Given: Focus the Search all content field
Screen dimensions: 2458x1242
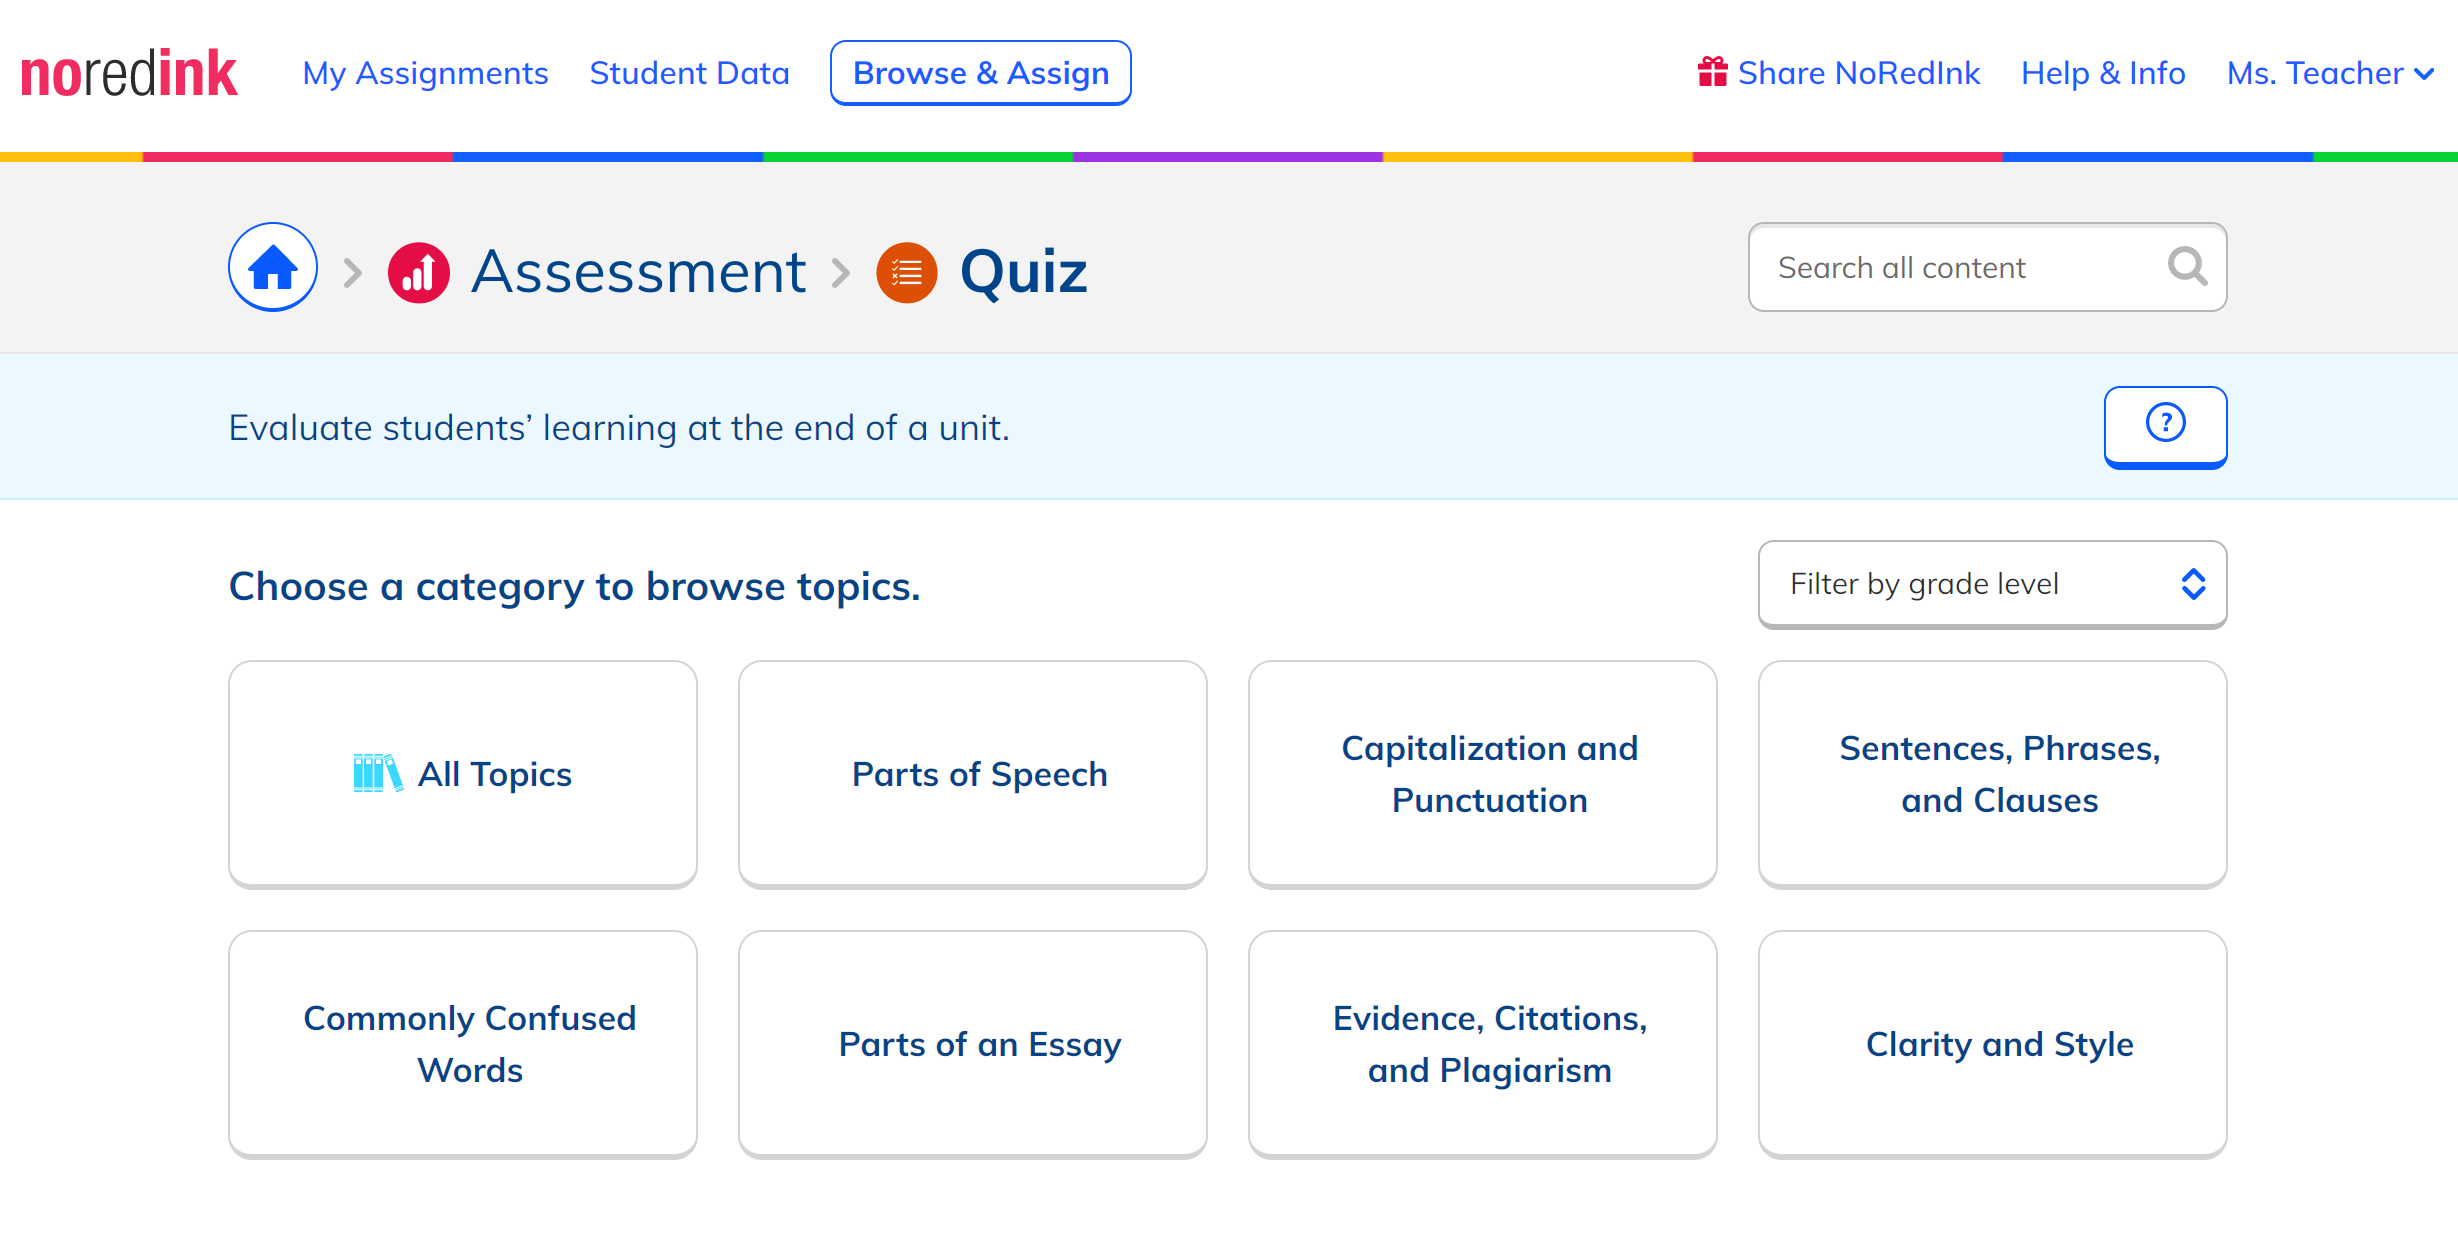Looking at the screenshot, I should click(x=1987, y=267).
